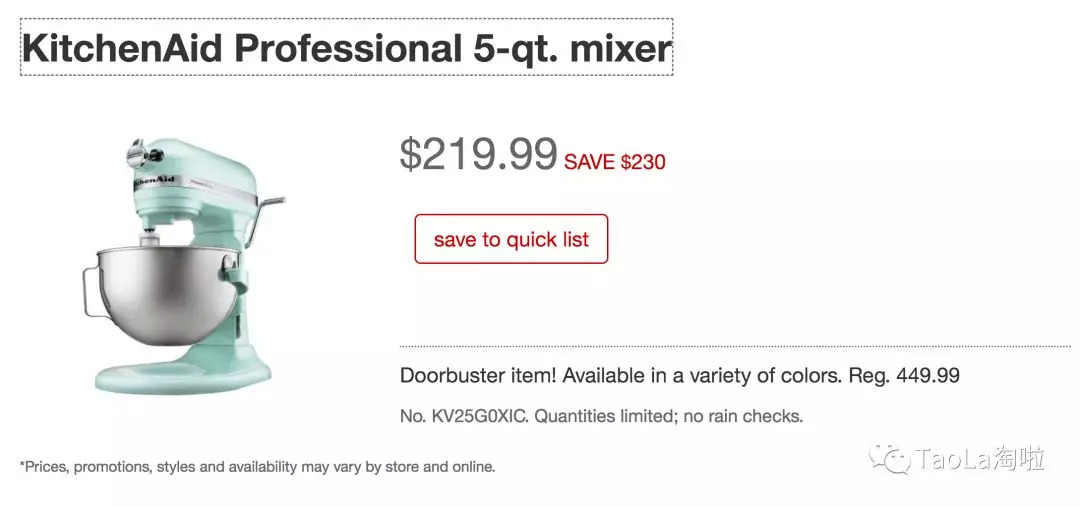Click the $219.99 sale price
The image size is (1080, 506).
point(478,154)
